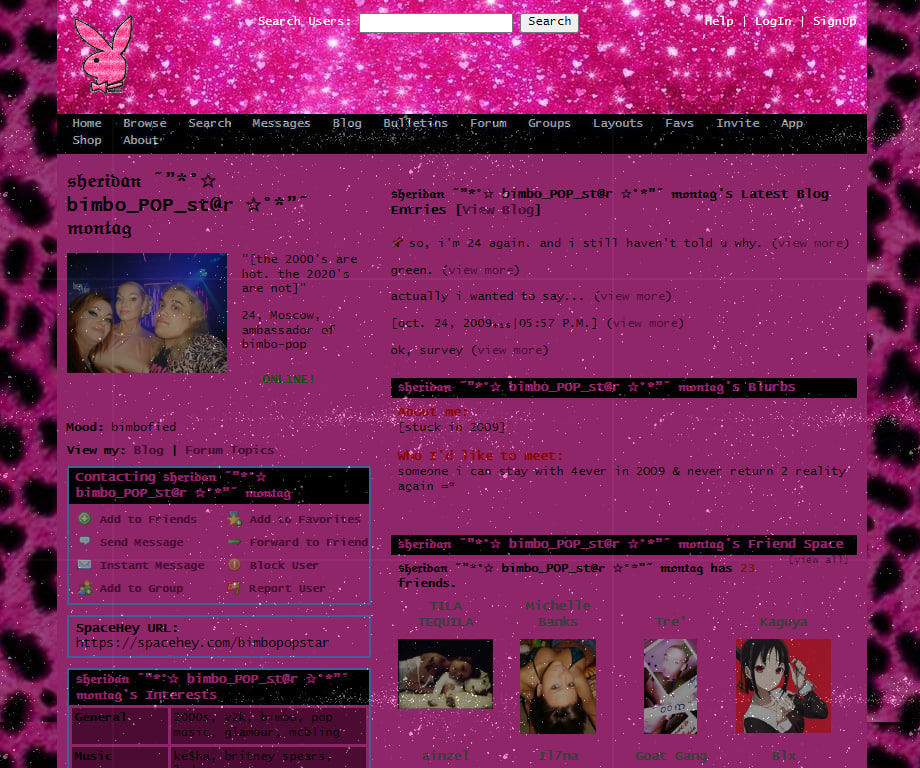Image resolution: width=920 pixels, height=768 pixels.
Task: Click Tre' friend photo
Action: pyautogui.click(x=670, y=686)
